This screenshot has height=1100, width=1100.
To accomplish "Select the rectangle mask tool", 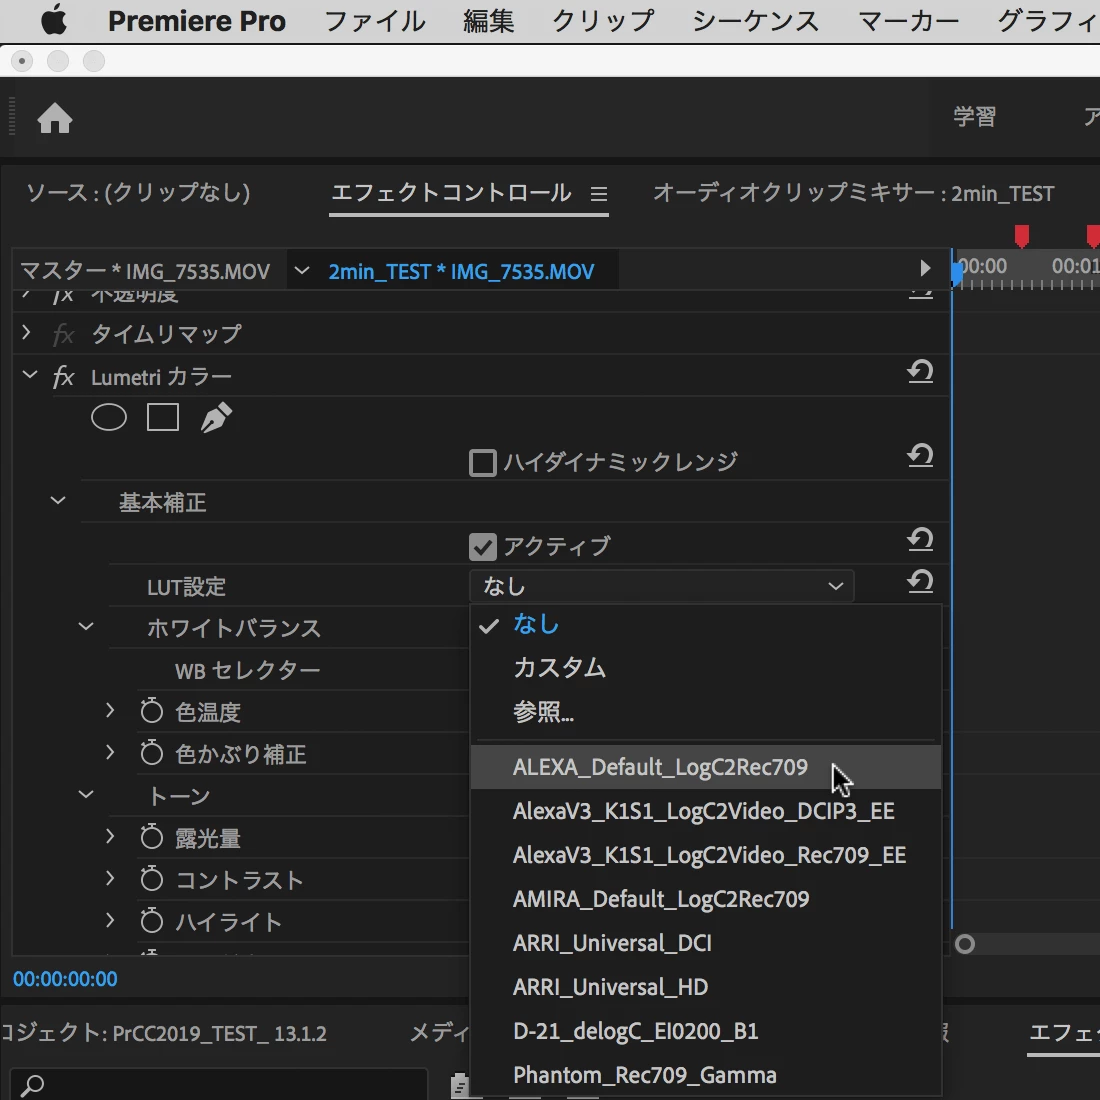I will point(163,417).
